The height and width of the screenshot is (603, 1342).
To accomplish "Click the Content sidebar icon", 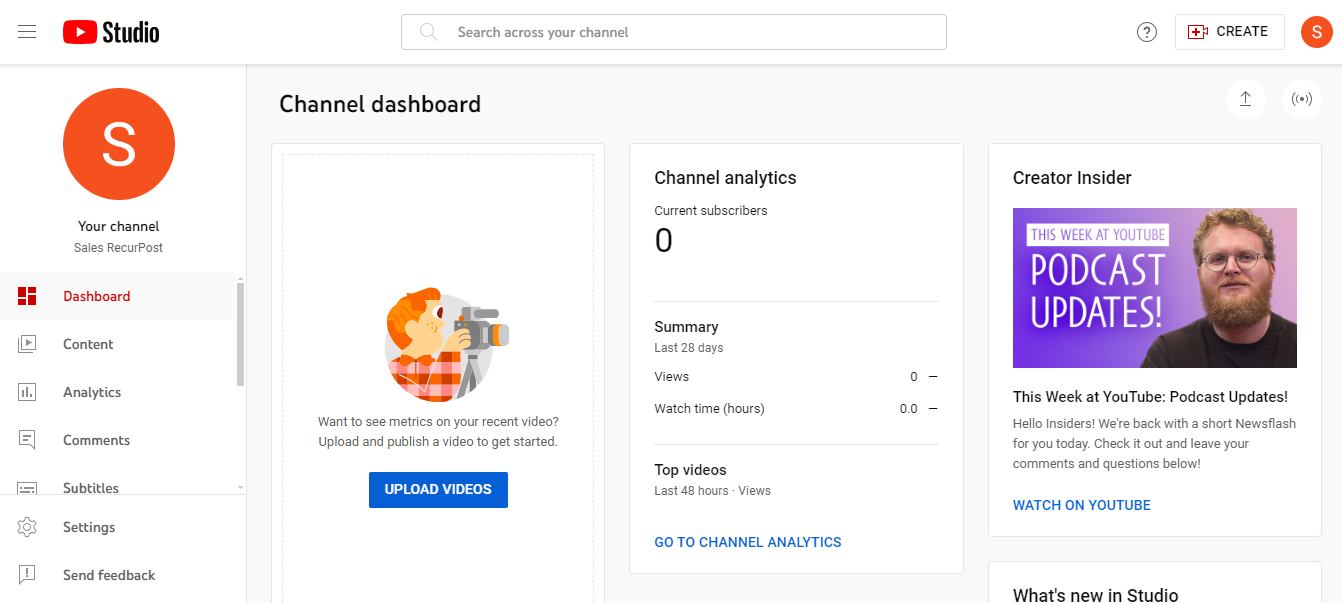I will [27, 344].
